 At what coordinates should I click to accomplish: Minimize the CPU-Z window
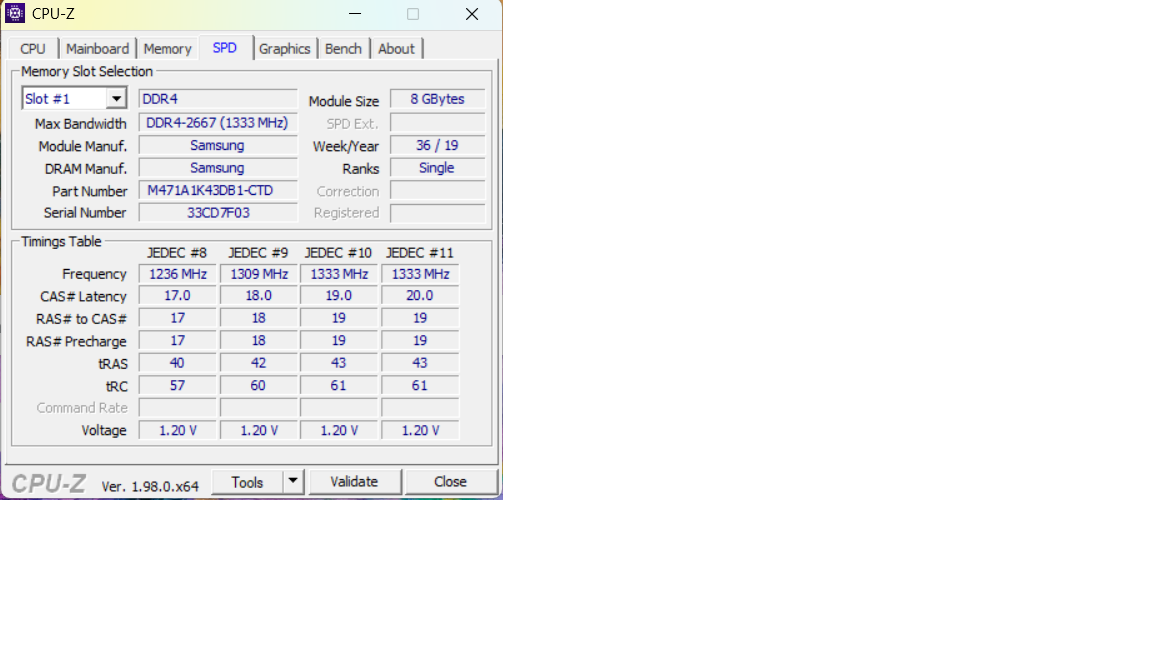click(354, 14)
